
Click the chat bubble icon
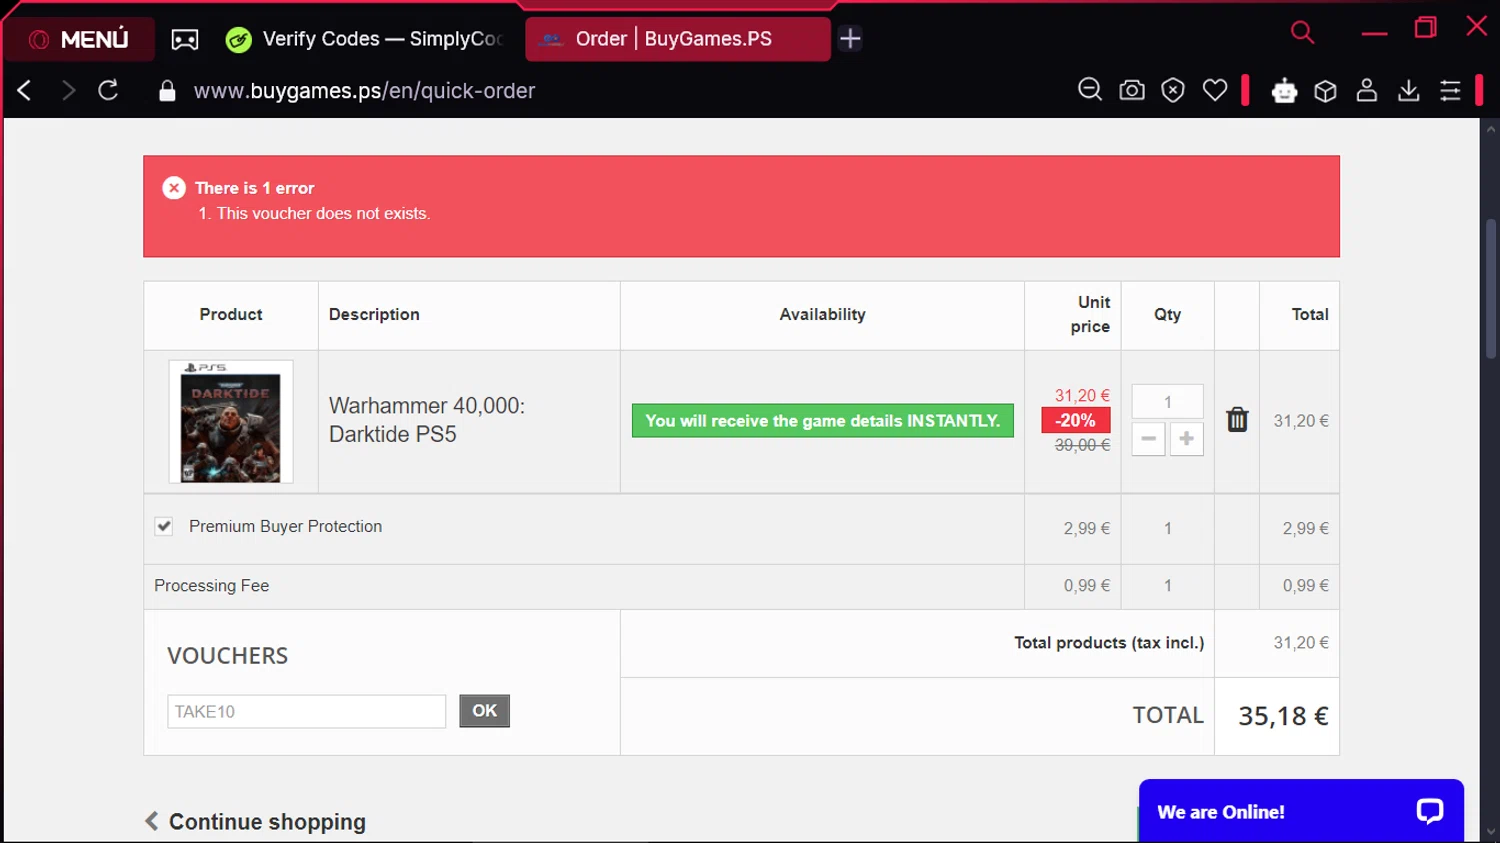coord(1430,811)
